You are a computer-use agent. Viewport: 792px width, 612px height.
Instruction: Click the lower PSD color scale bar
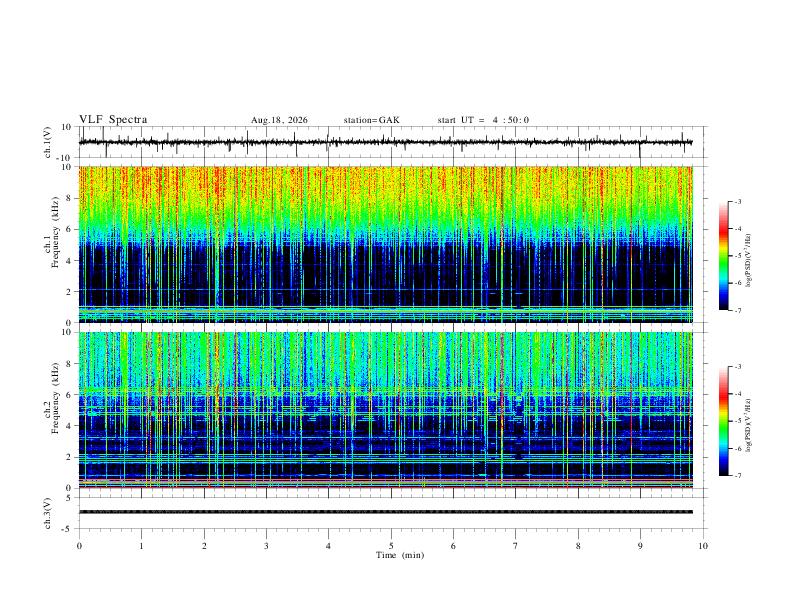724,421
